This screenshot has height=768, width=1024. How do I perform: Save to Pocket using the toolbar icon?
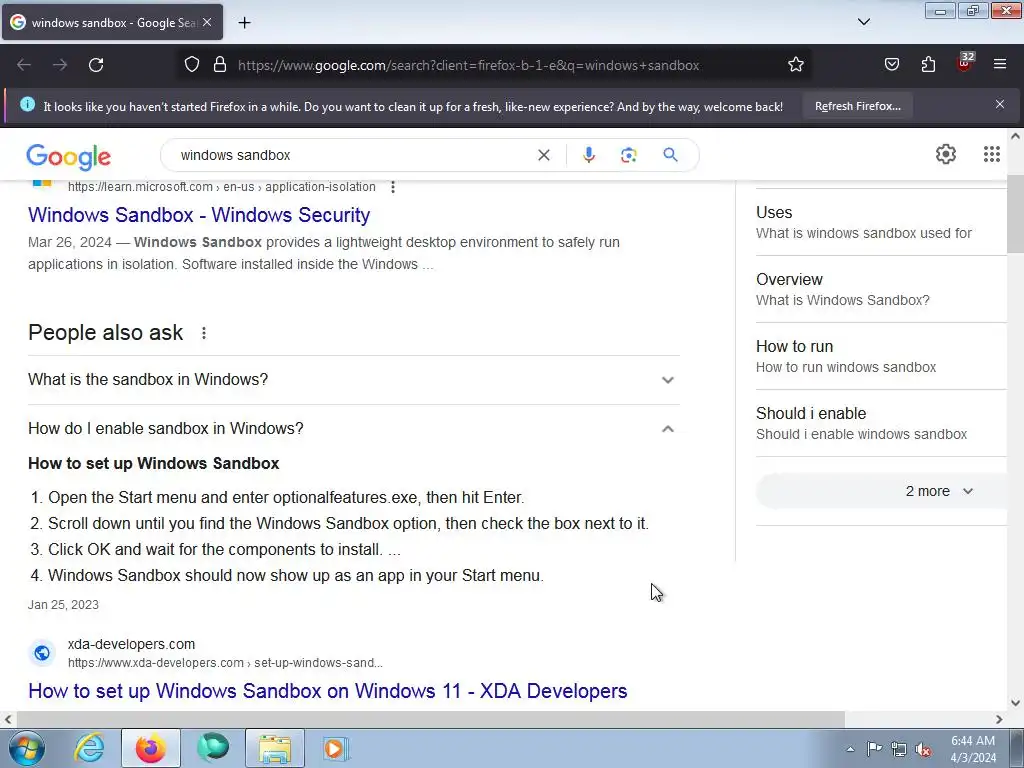(891, 65)
